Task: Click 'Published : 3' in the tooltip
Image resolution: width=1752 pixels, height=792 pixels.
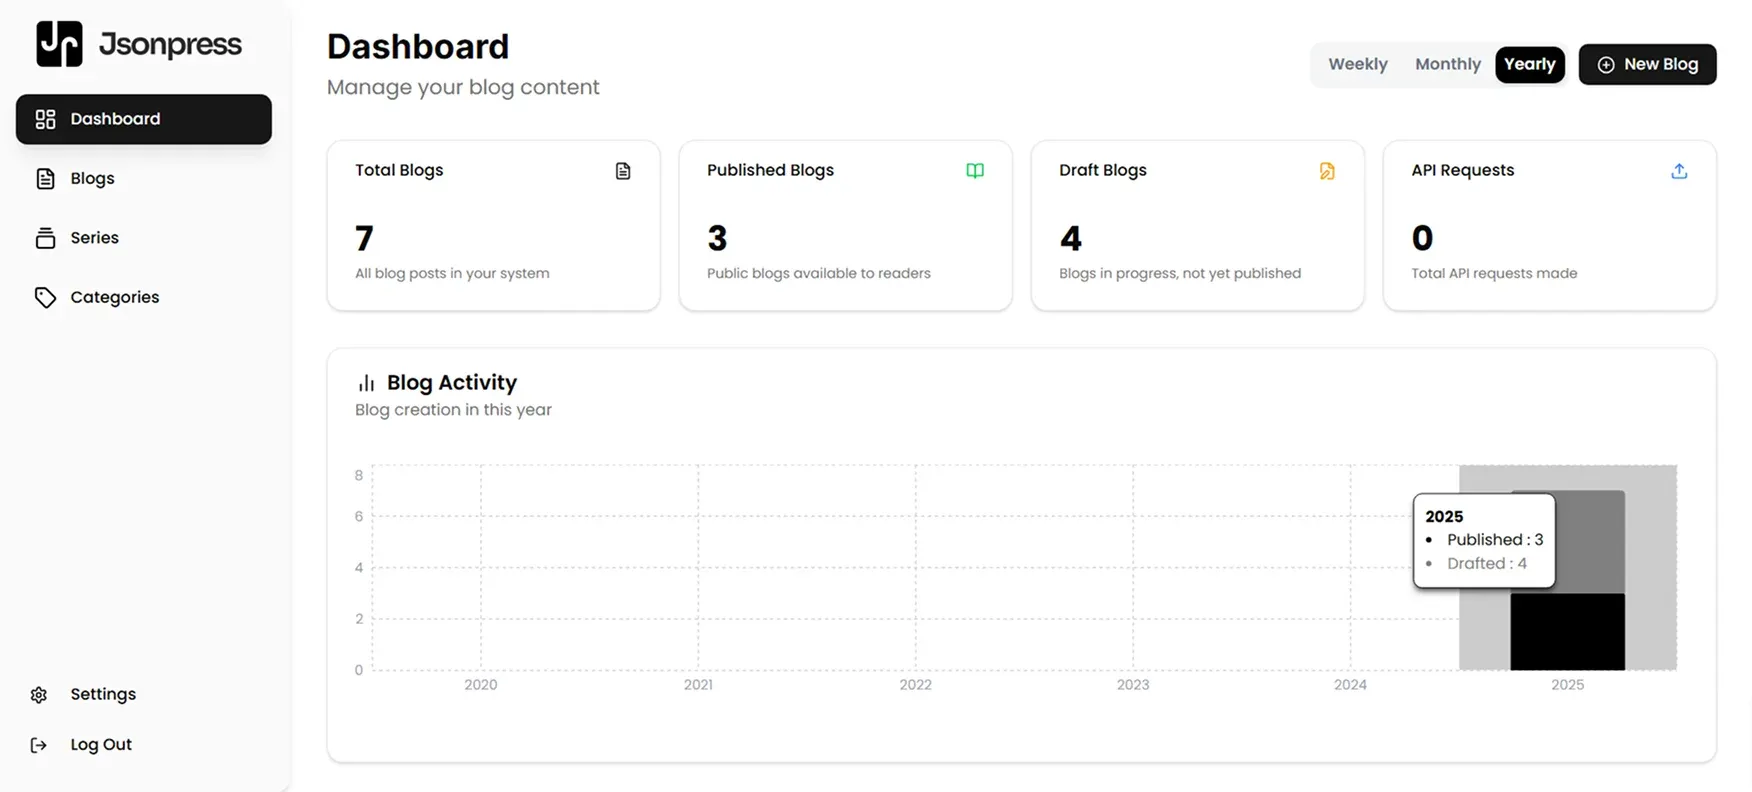Action: coord(1495,540)
